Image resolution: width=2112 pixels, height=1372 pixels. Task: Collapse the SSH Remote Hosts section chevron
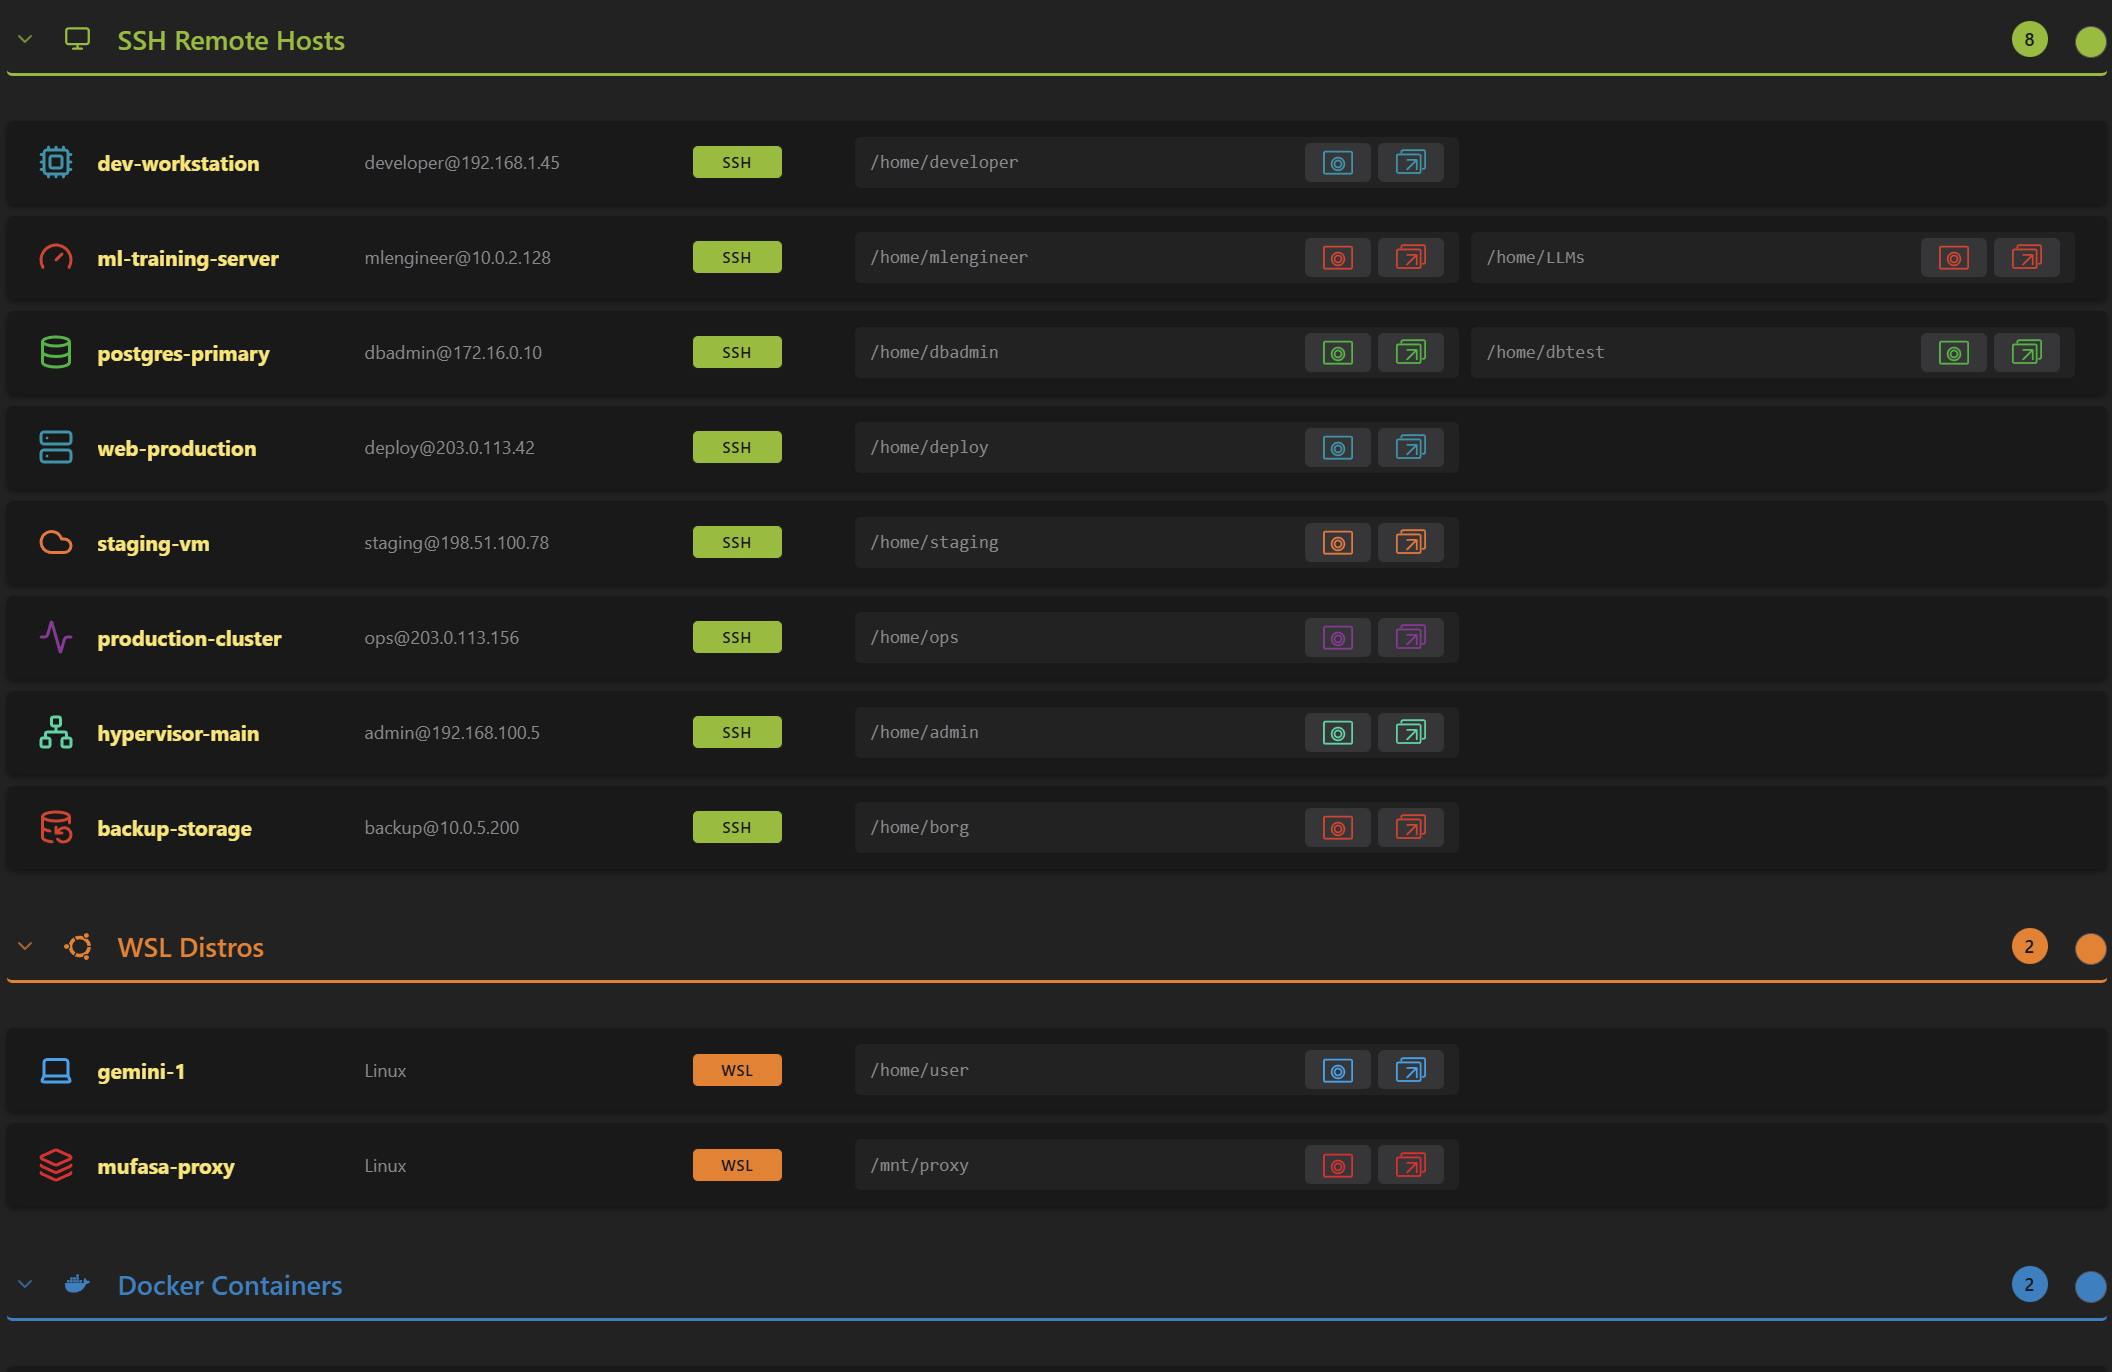(x=26, y=40)
